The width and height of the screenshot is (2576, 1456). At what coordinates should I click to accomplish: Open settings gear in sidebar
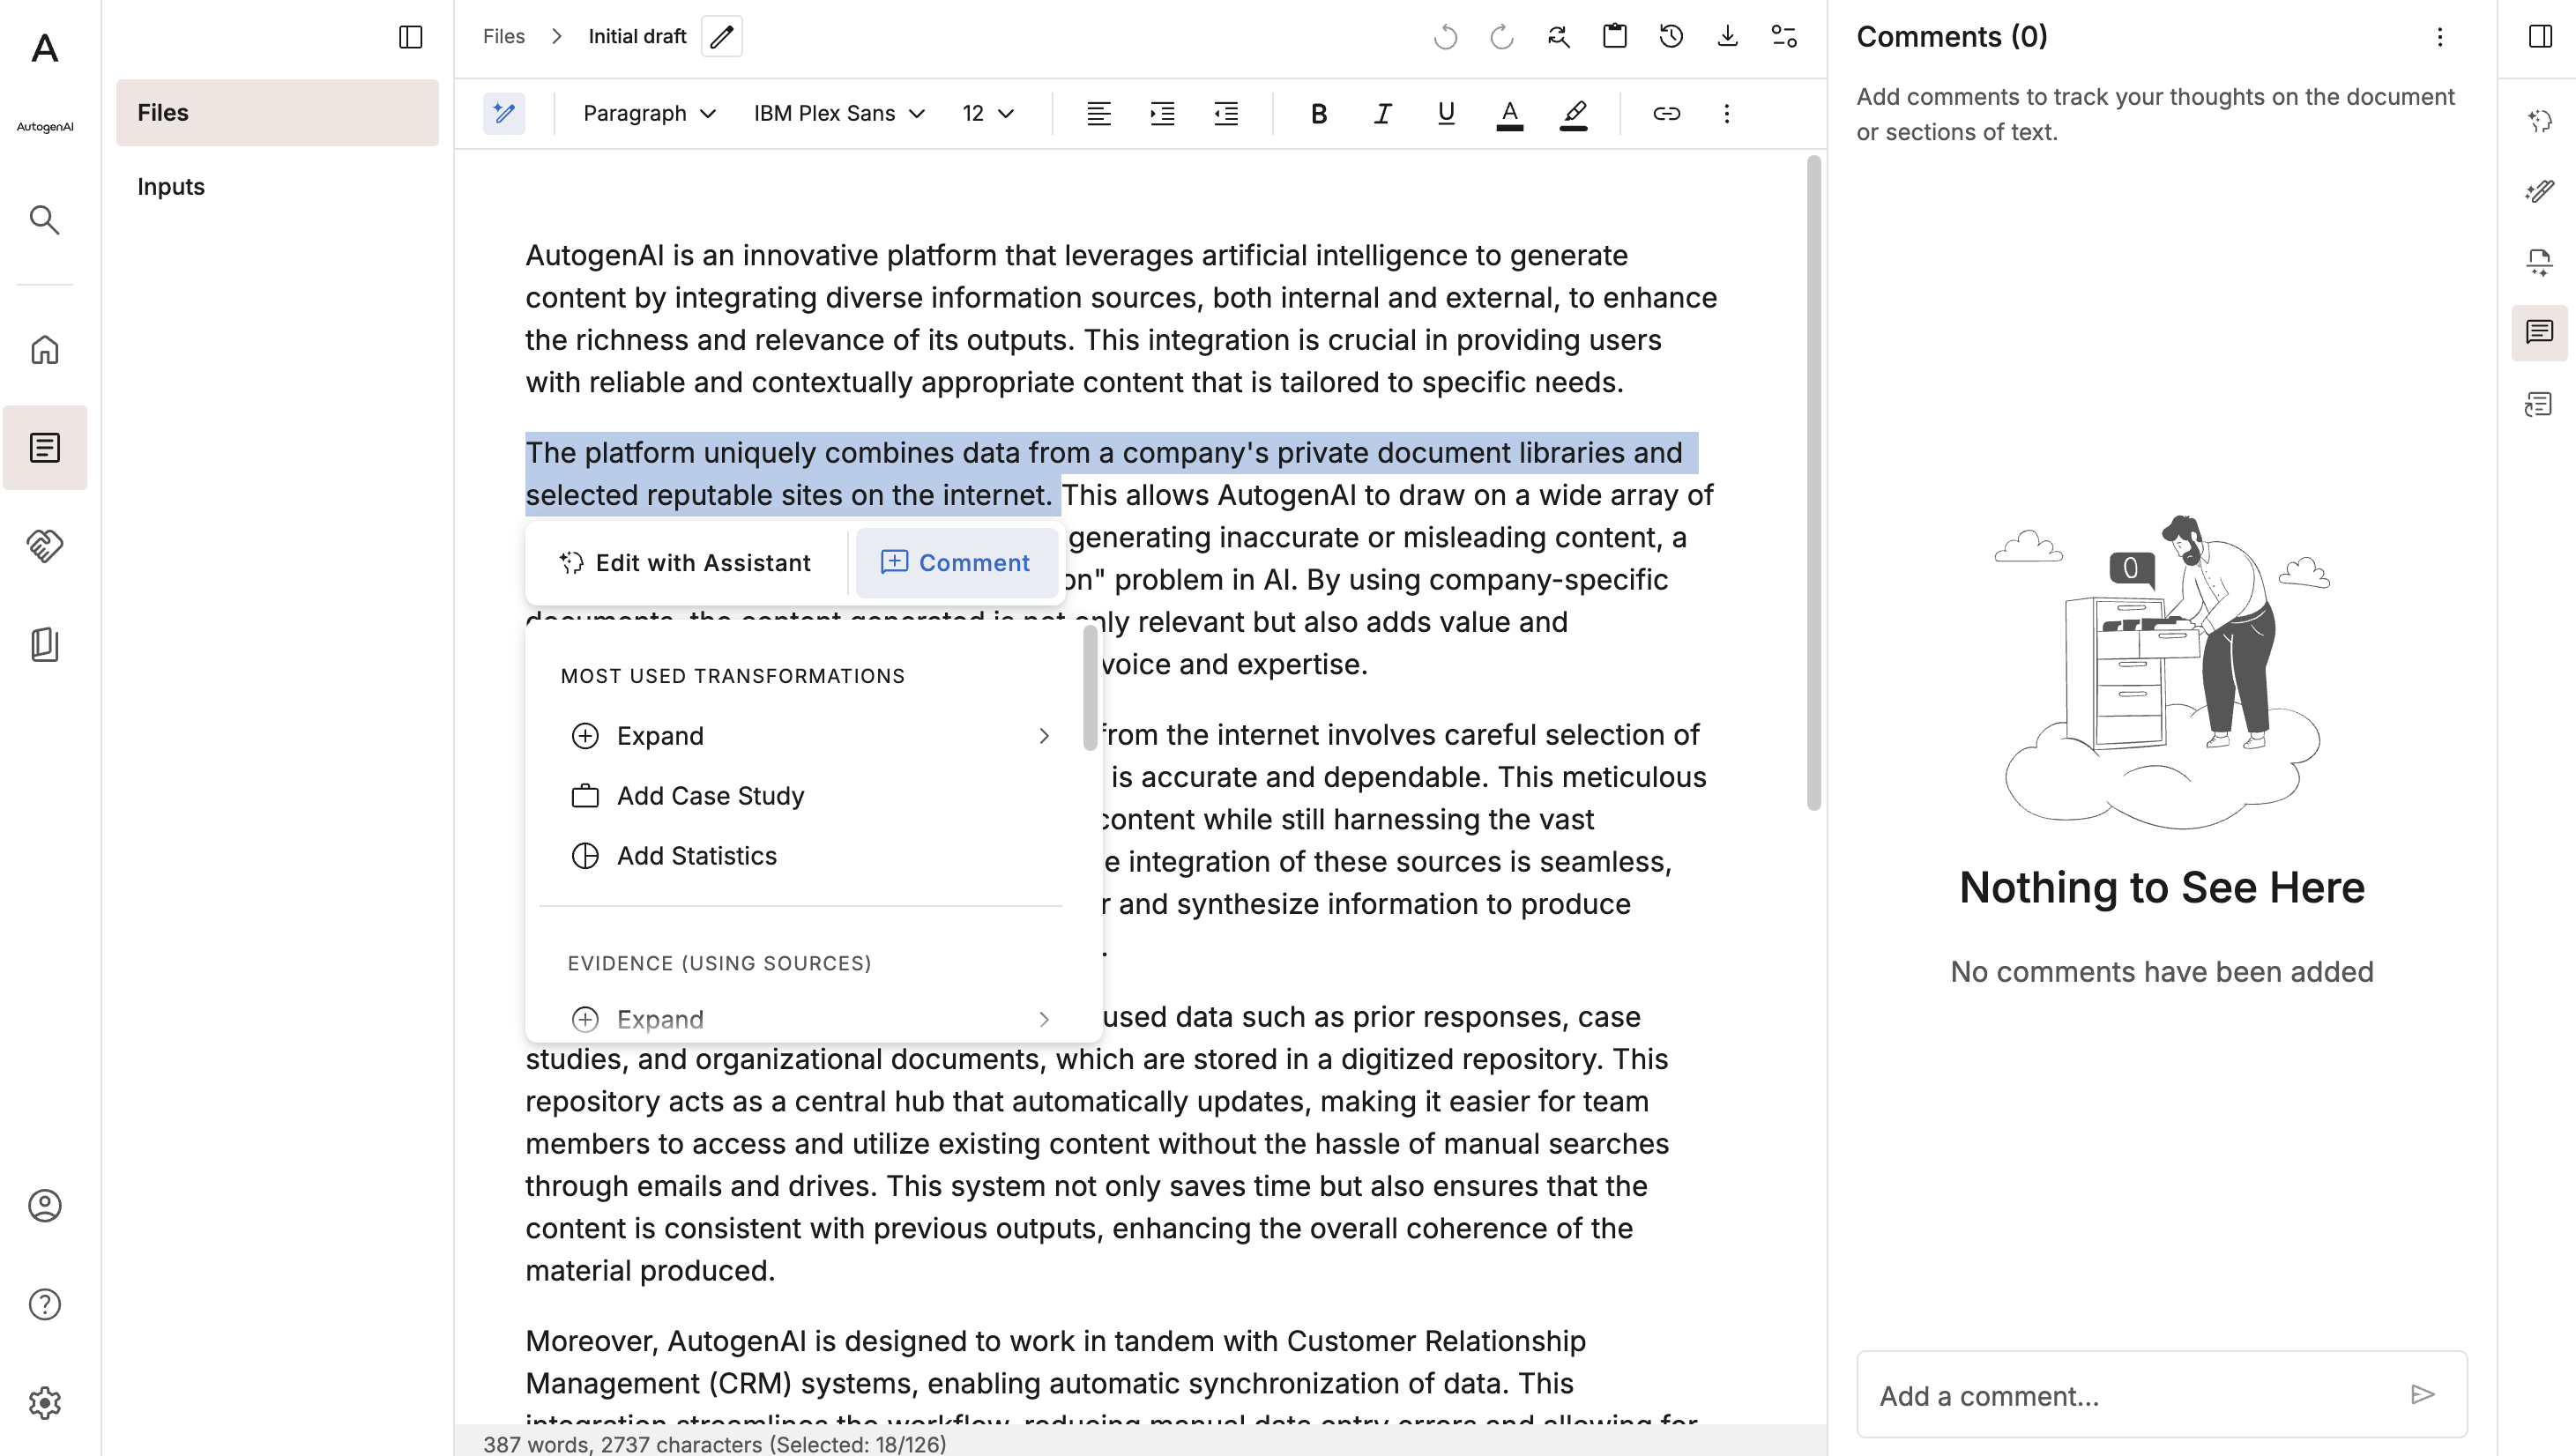coord(45,1403)
